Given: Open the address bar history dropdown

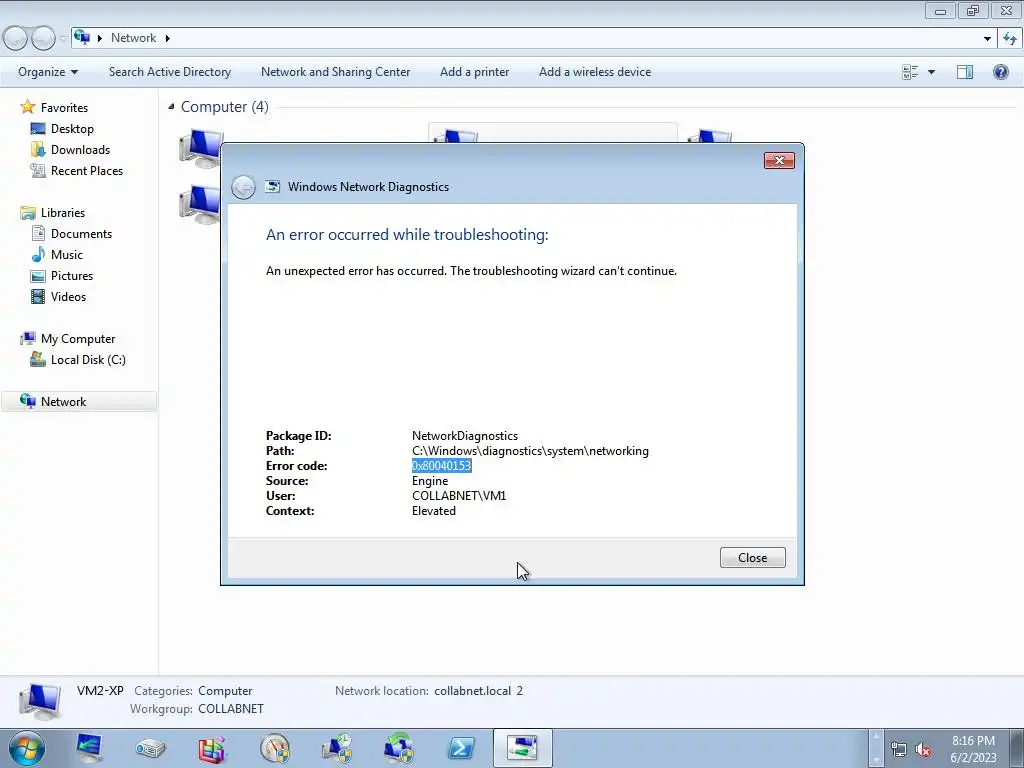Looking at the screenshot, I should pyautogui.click(x=987, y=38).
